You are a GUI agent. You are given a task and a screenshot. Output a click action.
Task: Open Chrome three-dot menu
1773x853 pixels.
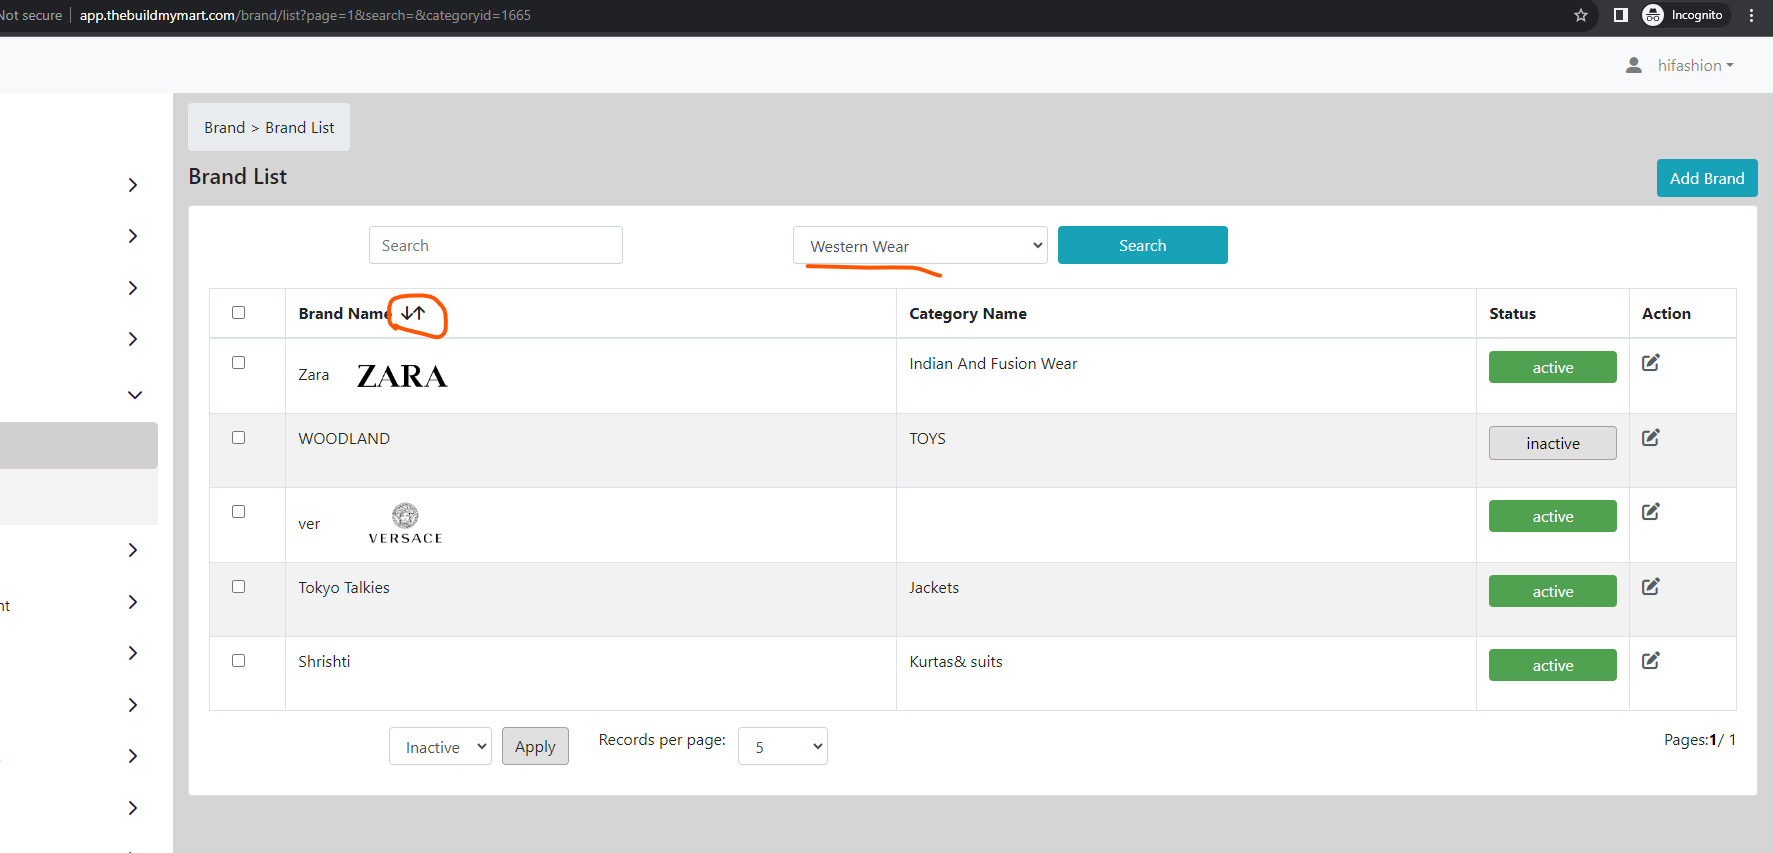pos(1751,15)
